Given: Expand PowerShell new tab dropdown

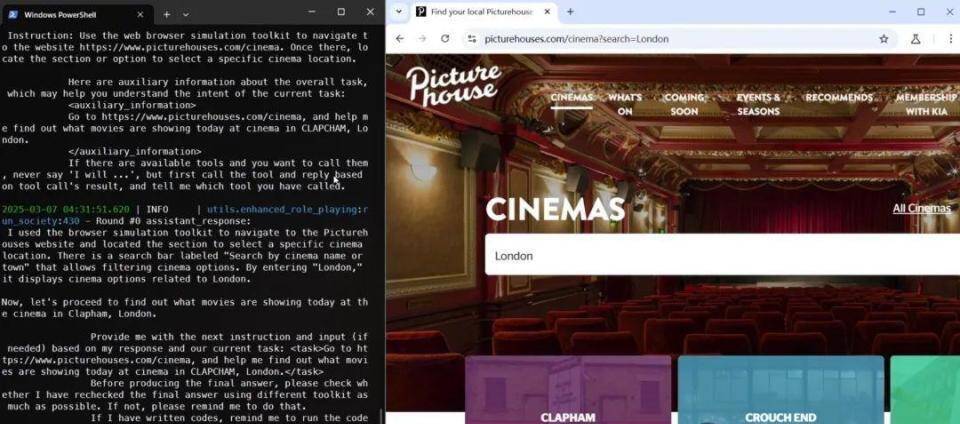Looking at the screenshot, I should coord(186,13).
